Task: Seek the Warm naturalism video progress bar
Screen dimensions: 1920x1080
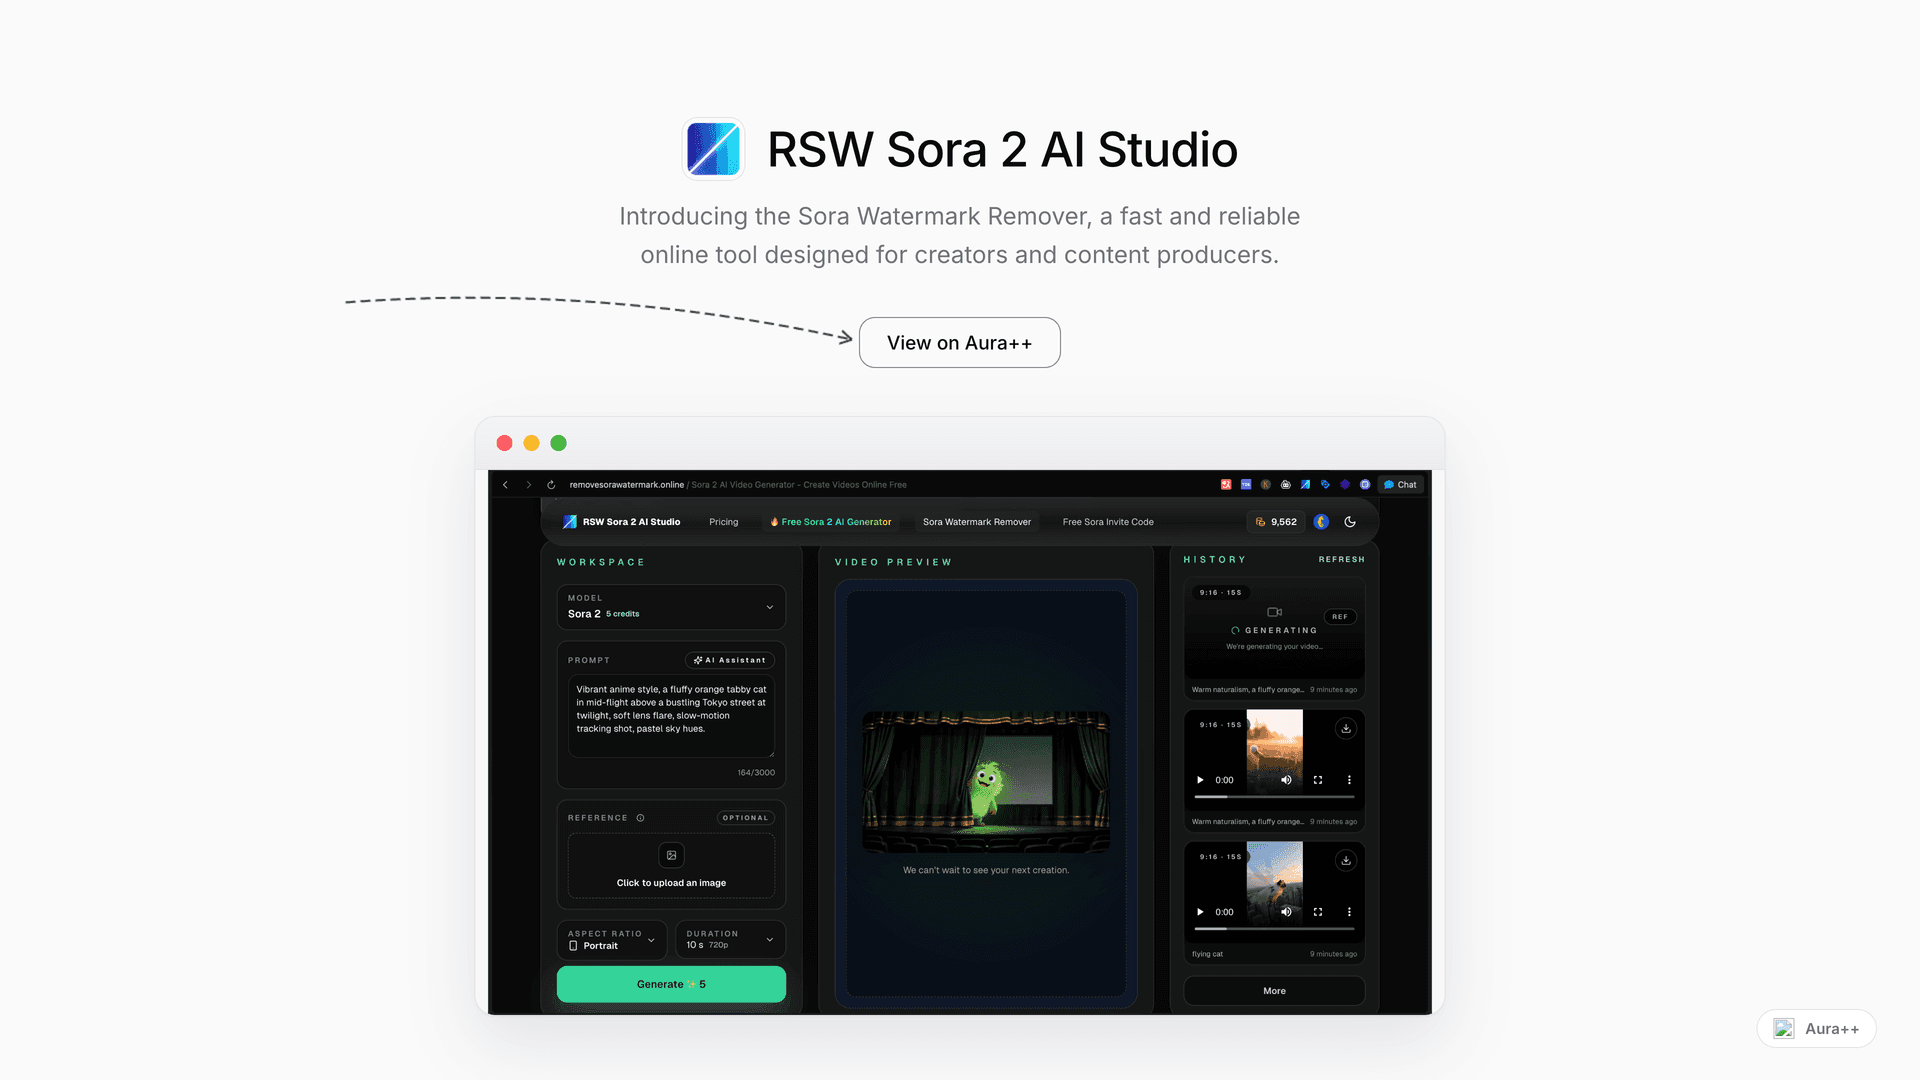Action: click(1274, 797)
